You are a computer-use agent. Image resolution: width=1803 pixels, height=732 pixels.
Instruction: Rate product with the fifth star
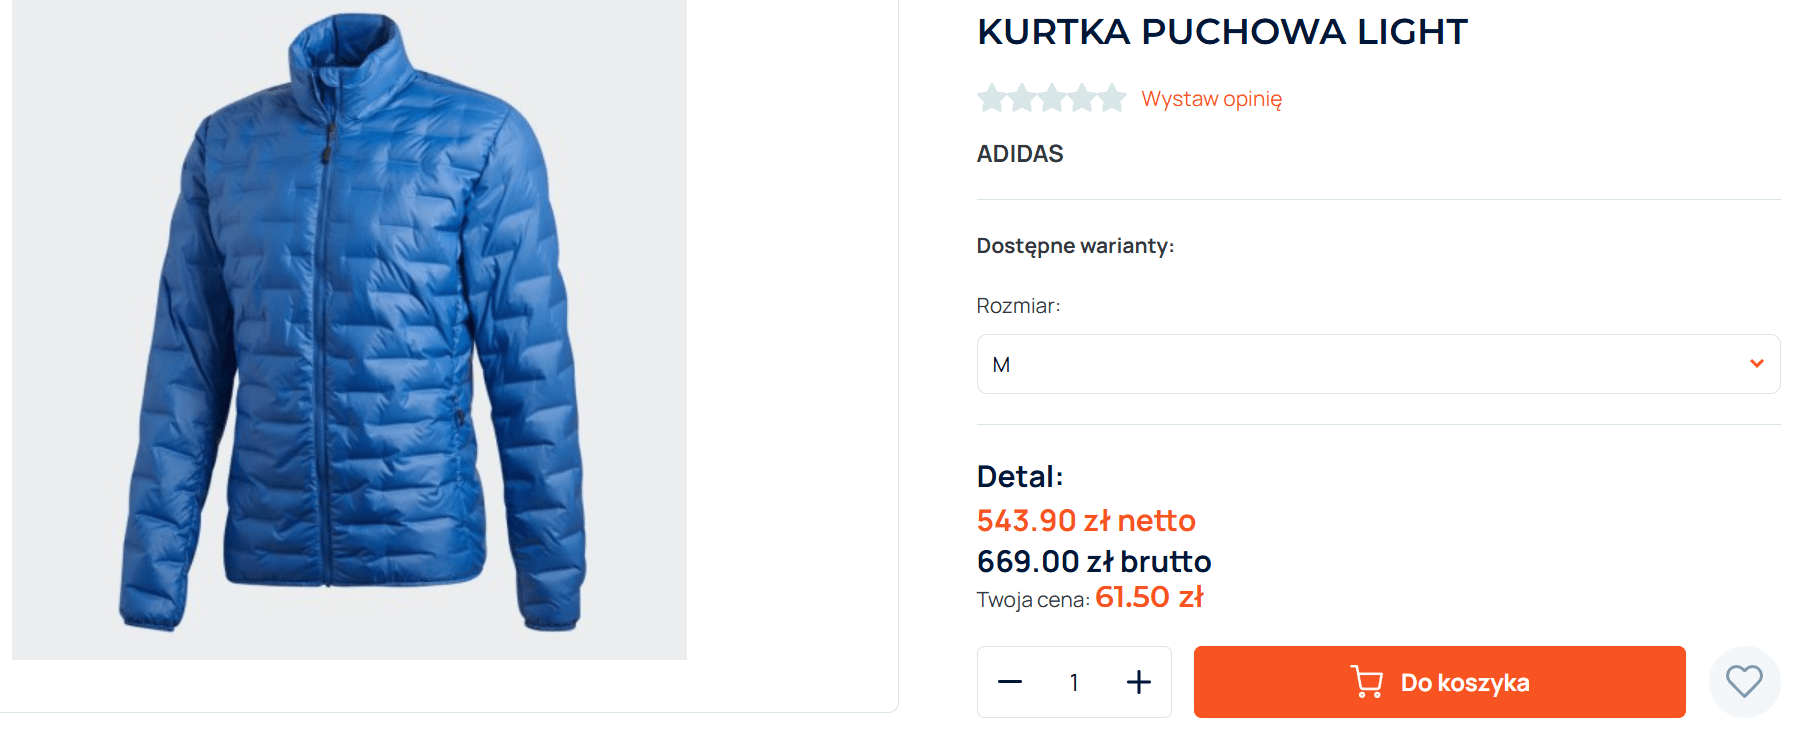(x=1112, y=98)
